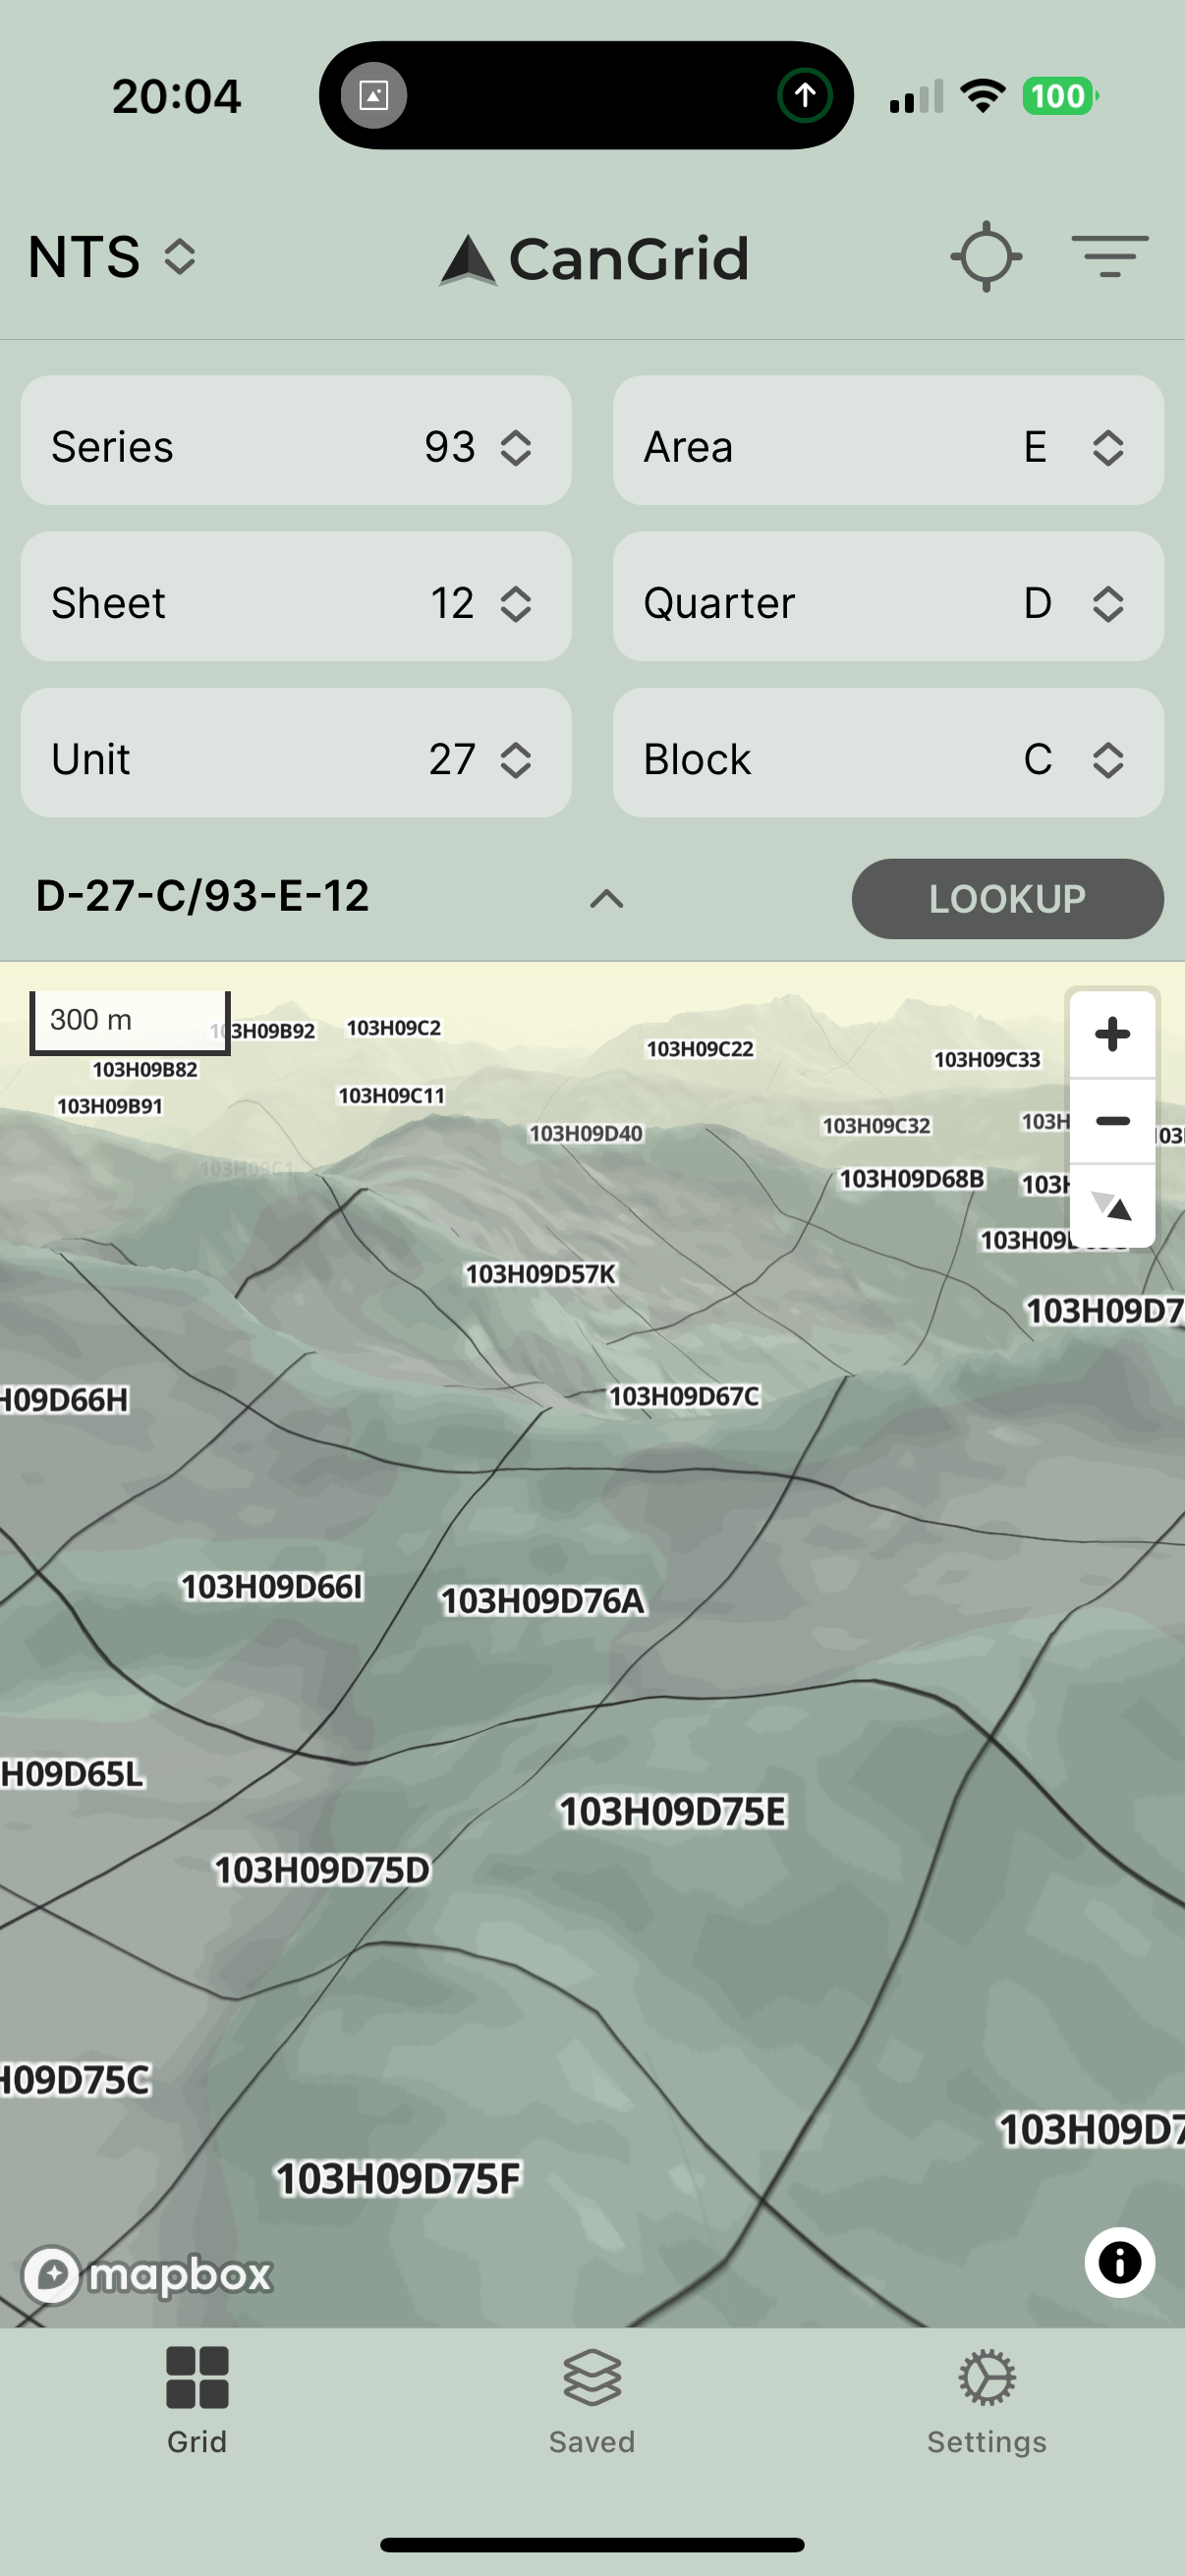Change the Quarter value D
Viewport: 1185px width, 2576px height.
(x=887, y=596)
